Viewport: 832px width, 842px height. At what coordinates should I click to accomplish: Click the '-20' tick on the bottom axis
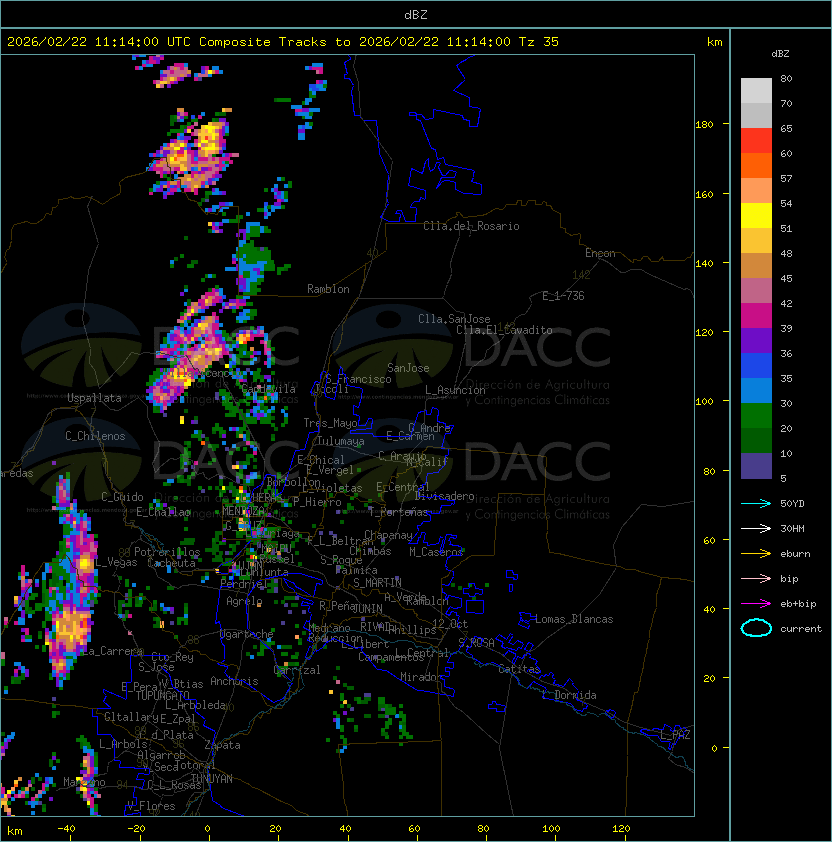click(x=136, y=829)
